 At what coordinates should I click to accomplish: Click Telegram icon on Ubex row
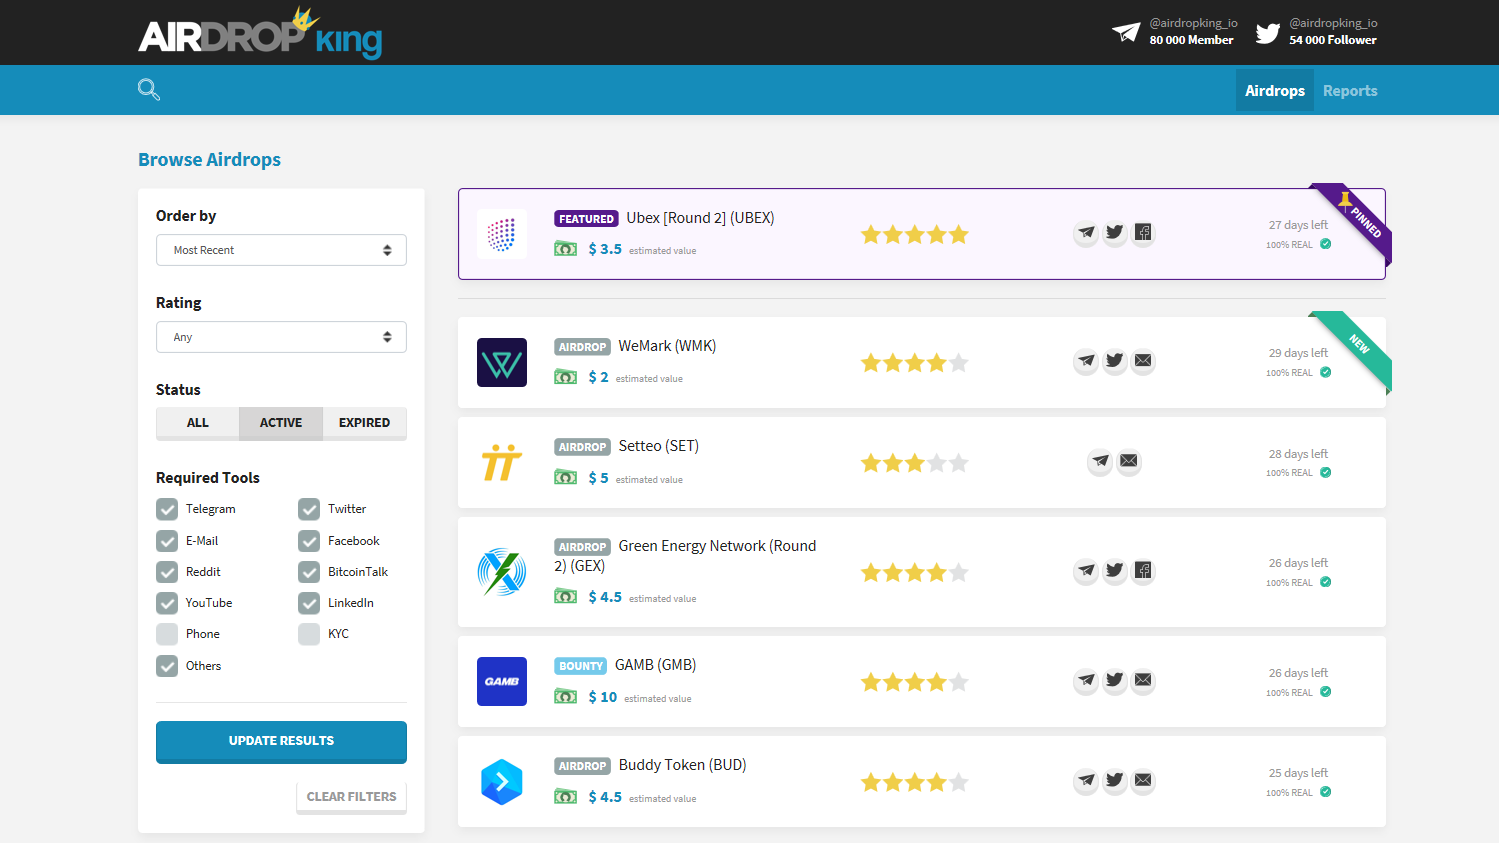(1086, 233)
